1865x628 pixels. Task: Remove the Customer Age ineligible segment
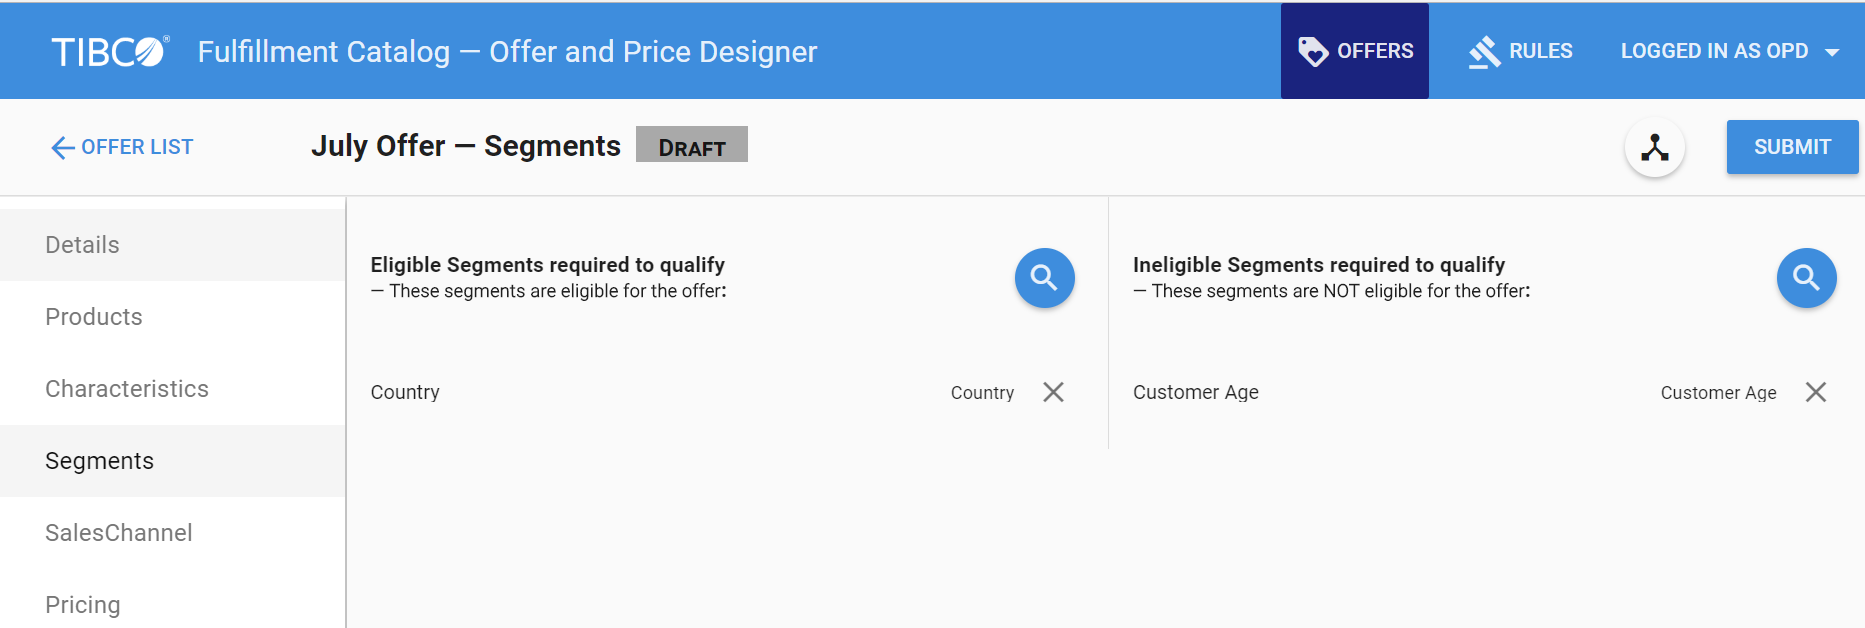tap(1816, 392)
